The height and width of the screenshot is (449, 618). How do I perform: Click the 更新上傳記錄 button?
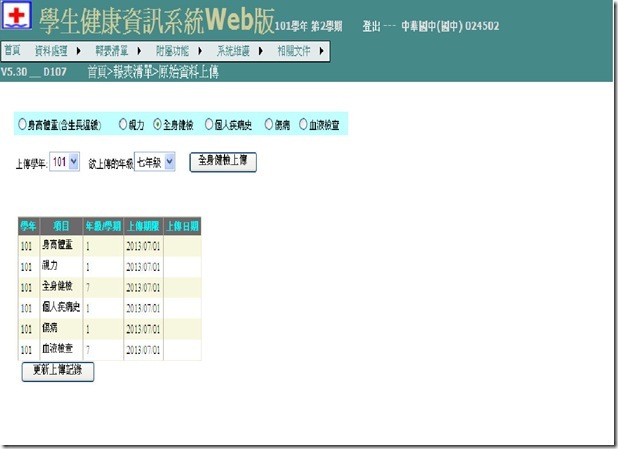(x=58, y=371)
